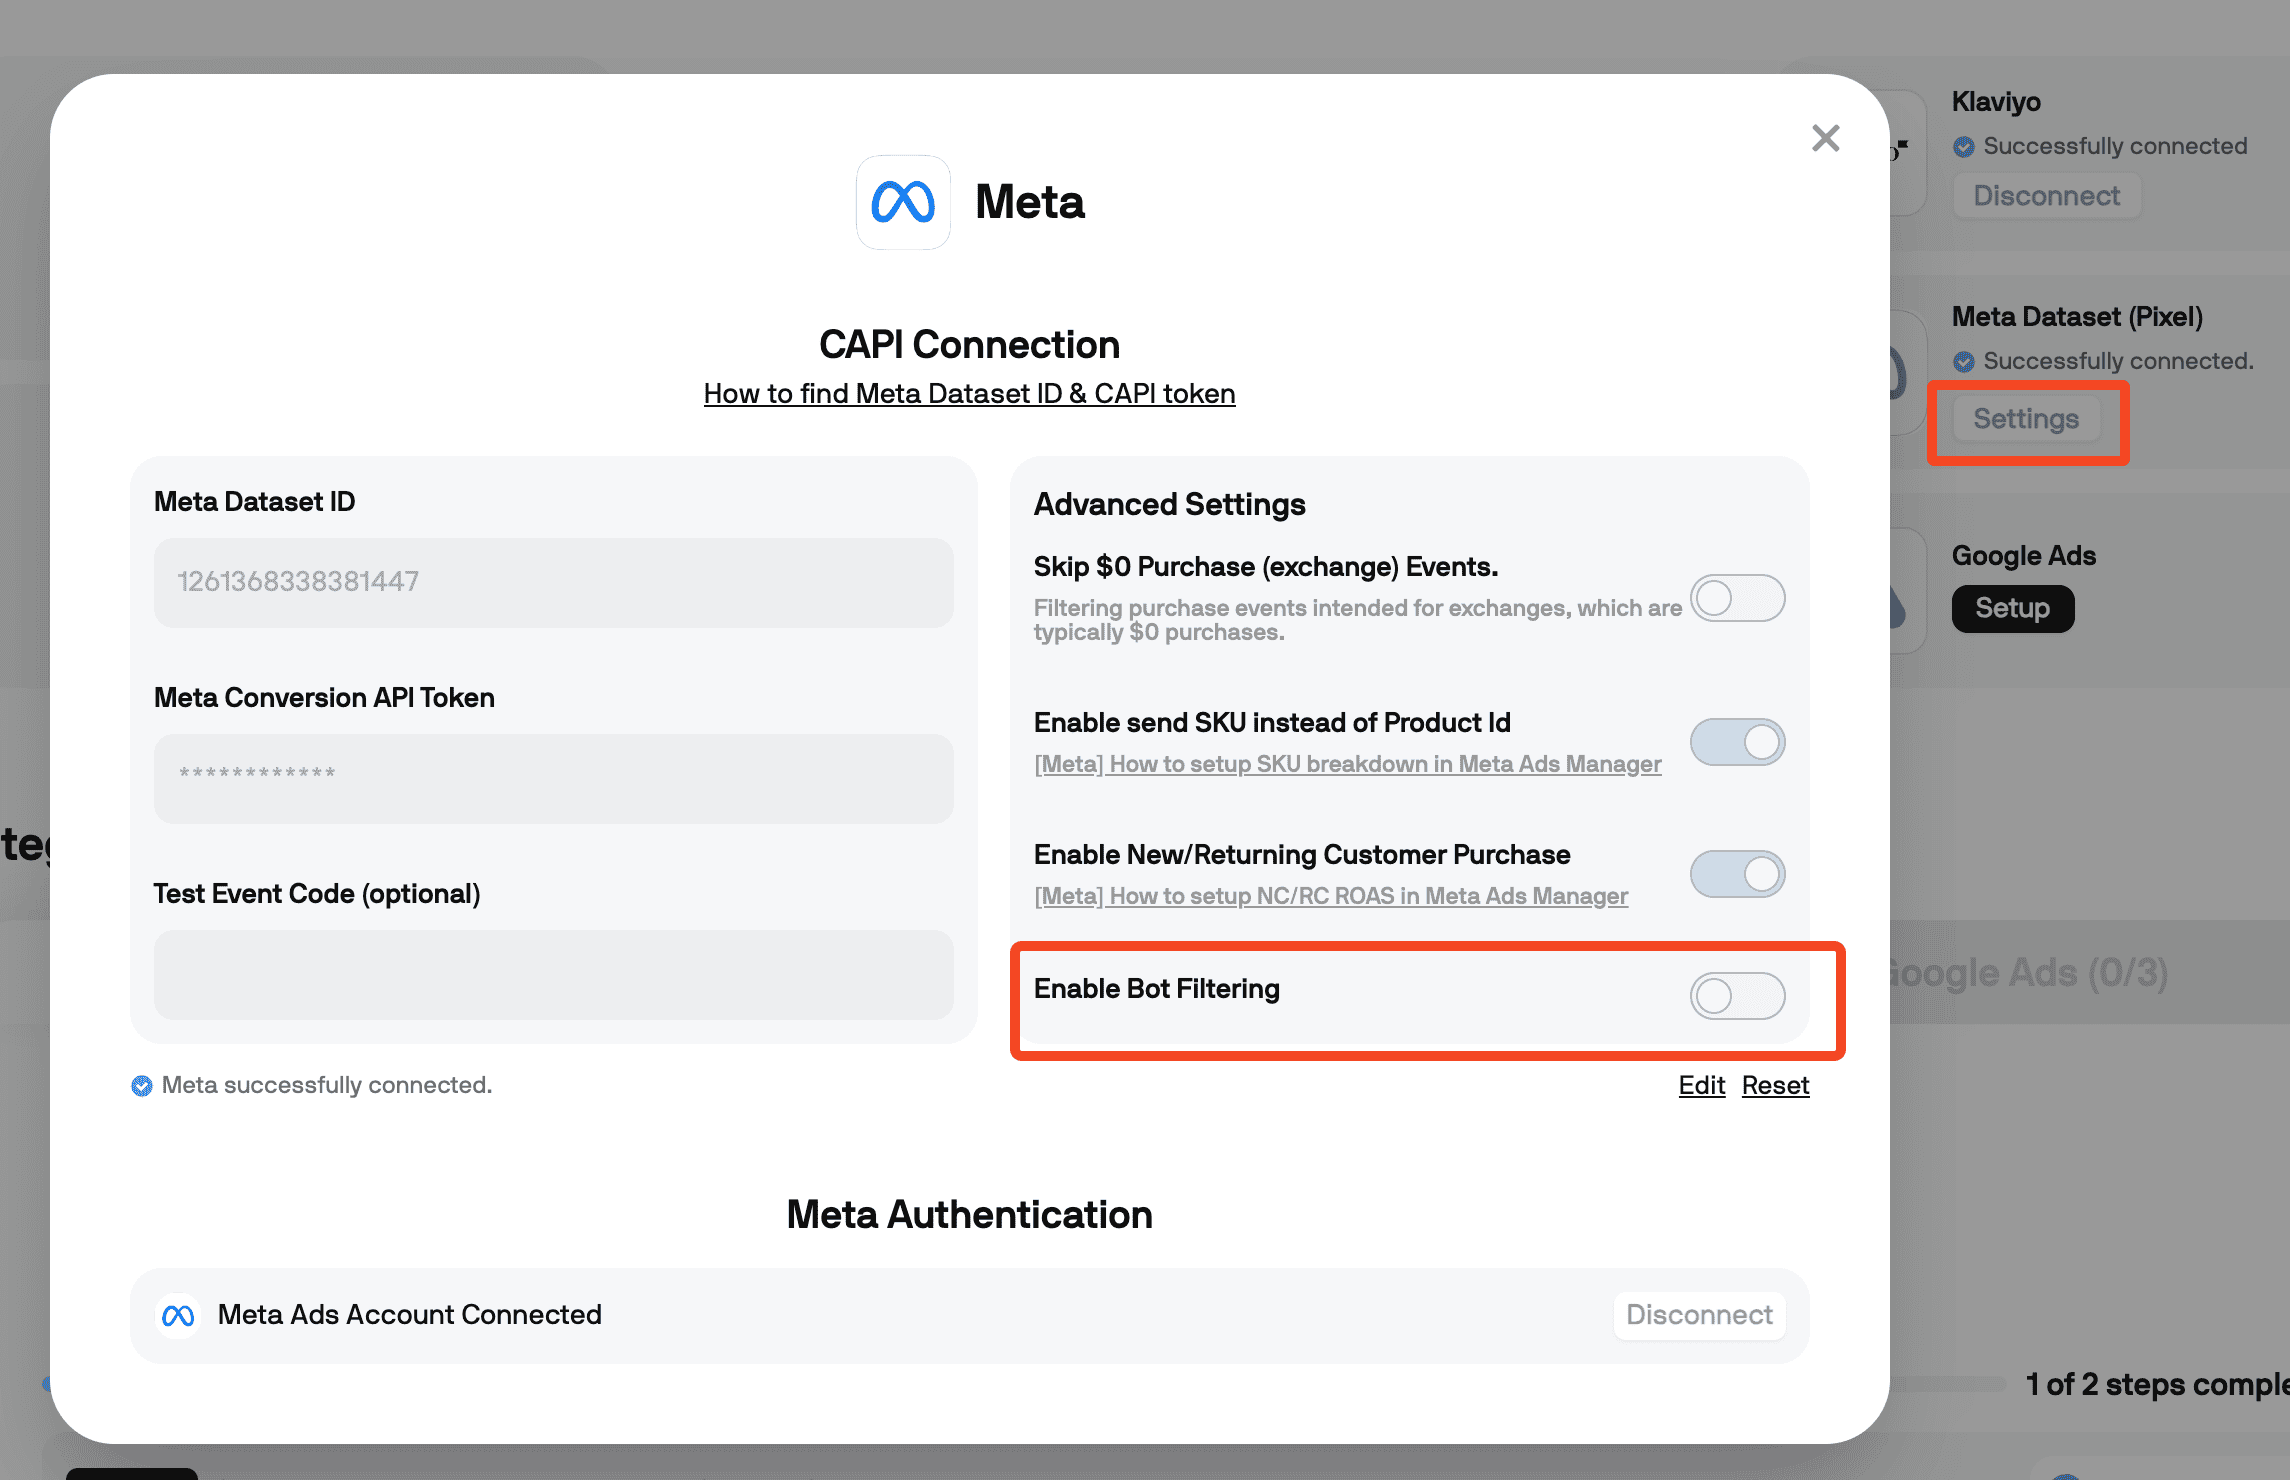Viewport: 2290px width, 1480px height.
Task: Click the Test Event Code input field
Action: [x=553, y=974]
